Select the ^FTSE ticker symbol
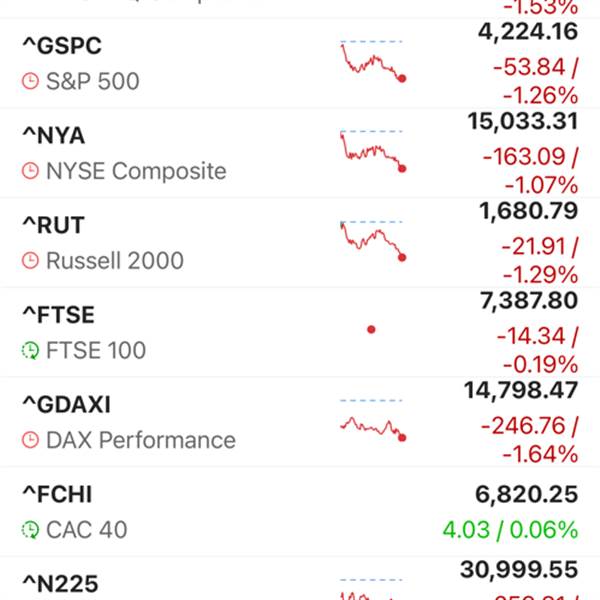This screenshot has height=600, width=600. tap(59, 315)
